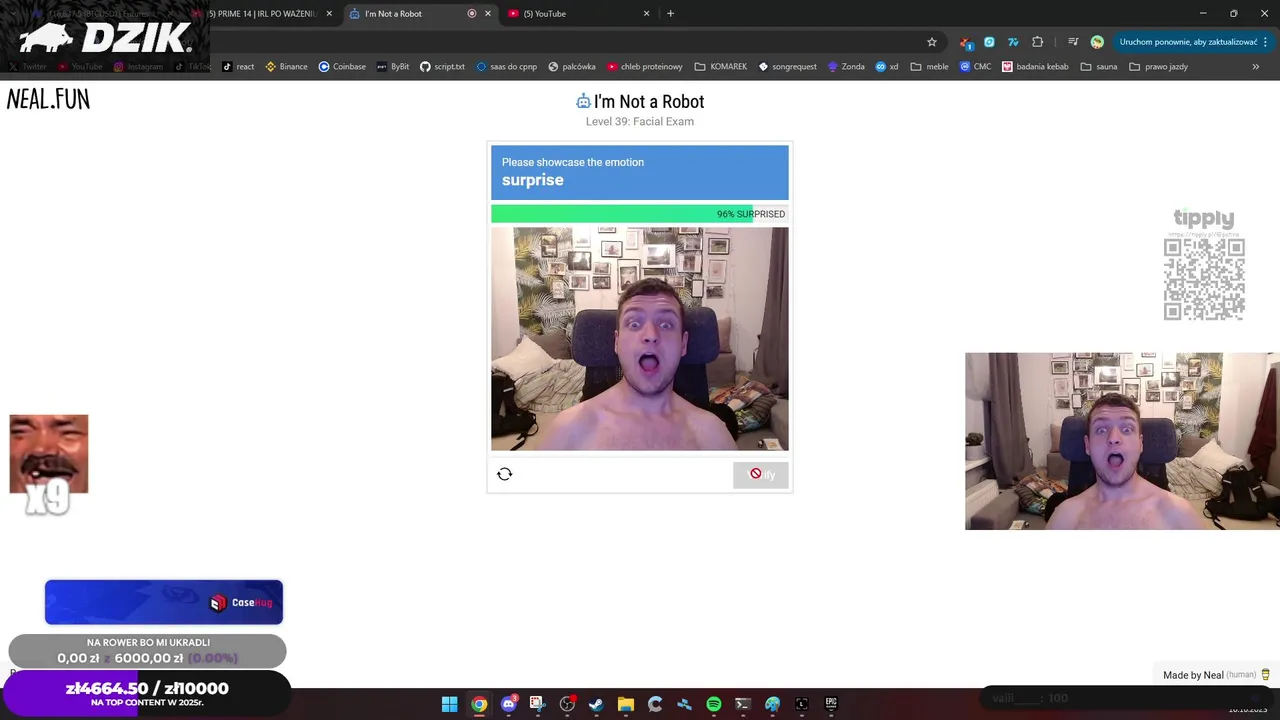Click the 96% surprised progress bar
The image size is (1280, 720).
coord(640,214)
